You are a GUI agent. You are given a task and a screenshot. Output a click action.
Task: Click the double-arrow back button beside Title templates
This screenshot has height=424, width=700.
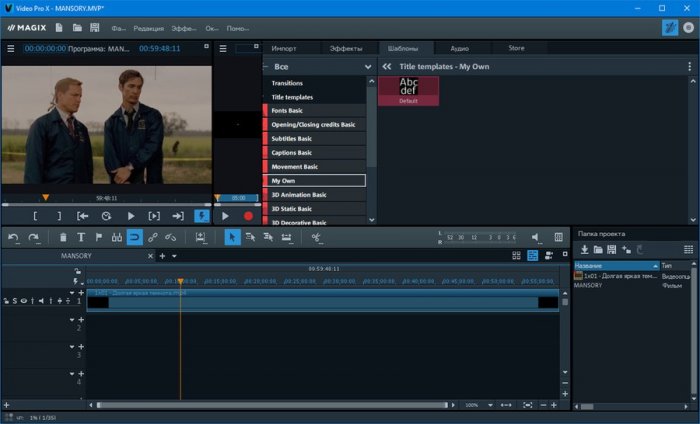[387, 66]
